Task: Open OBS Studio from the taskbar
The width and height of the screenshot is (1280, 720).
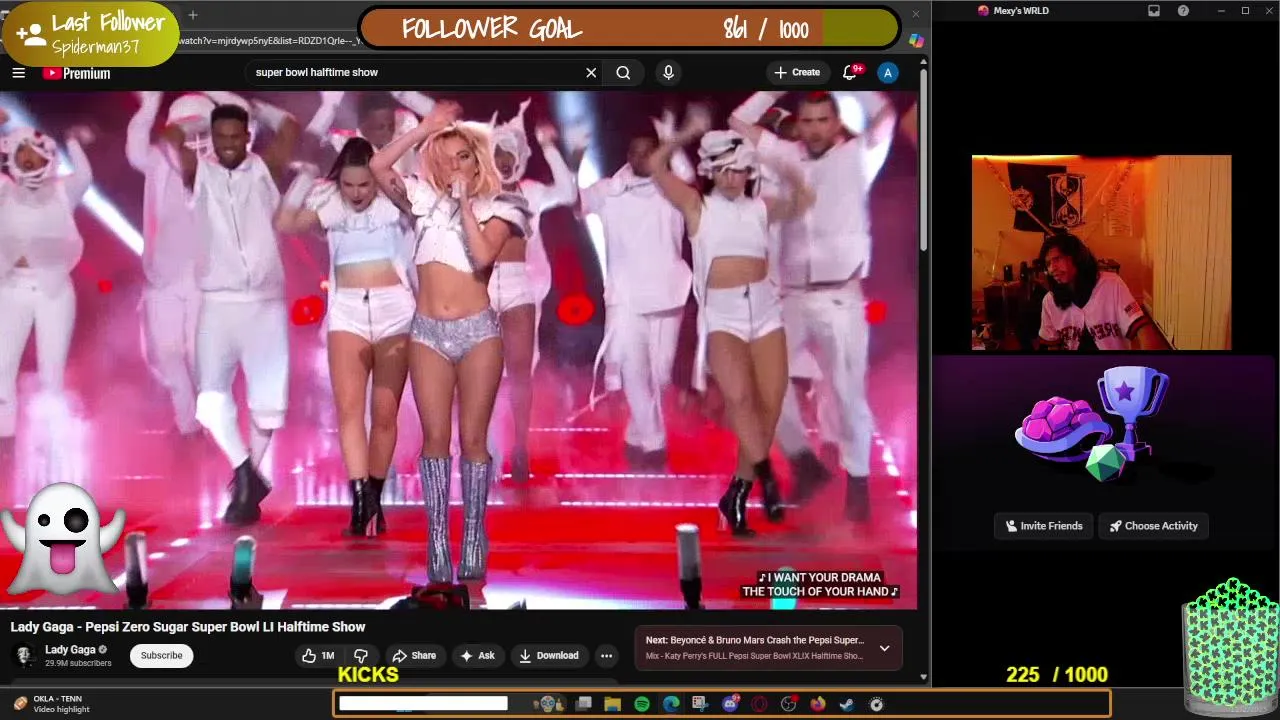Action: click(789, 704)
